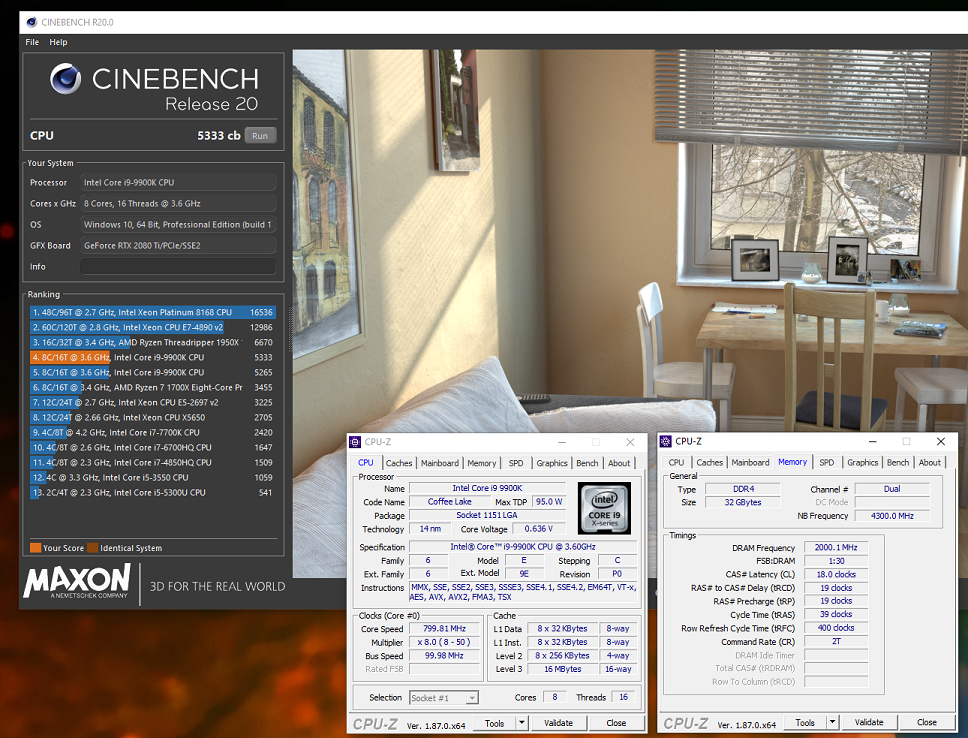The width and height of the screenshot is (968, 738).
Task: Select the Ryzen Threadripper 1950X ranking row
Action: tap(152, 342)
